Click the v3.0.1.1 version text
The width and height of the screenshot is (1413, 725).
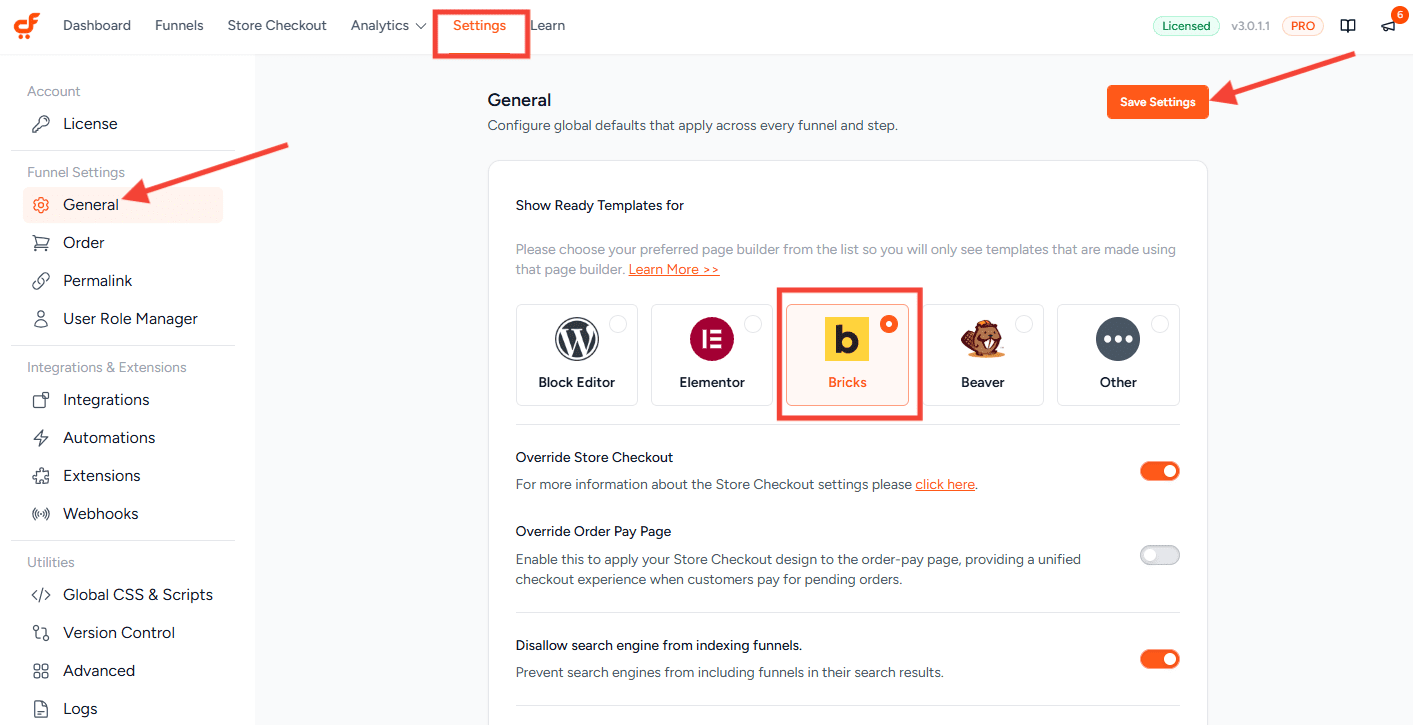(x=1251, y=26)
